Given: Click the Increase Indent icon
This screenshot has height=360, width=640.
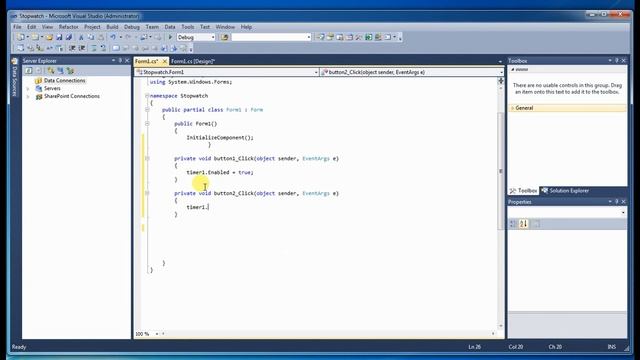Looking at the screenshot, I should pos(82,48).
